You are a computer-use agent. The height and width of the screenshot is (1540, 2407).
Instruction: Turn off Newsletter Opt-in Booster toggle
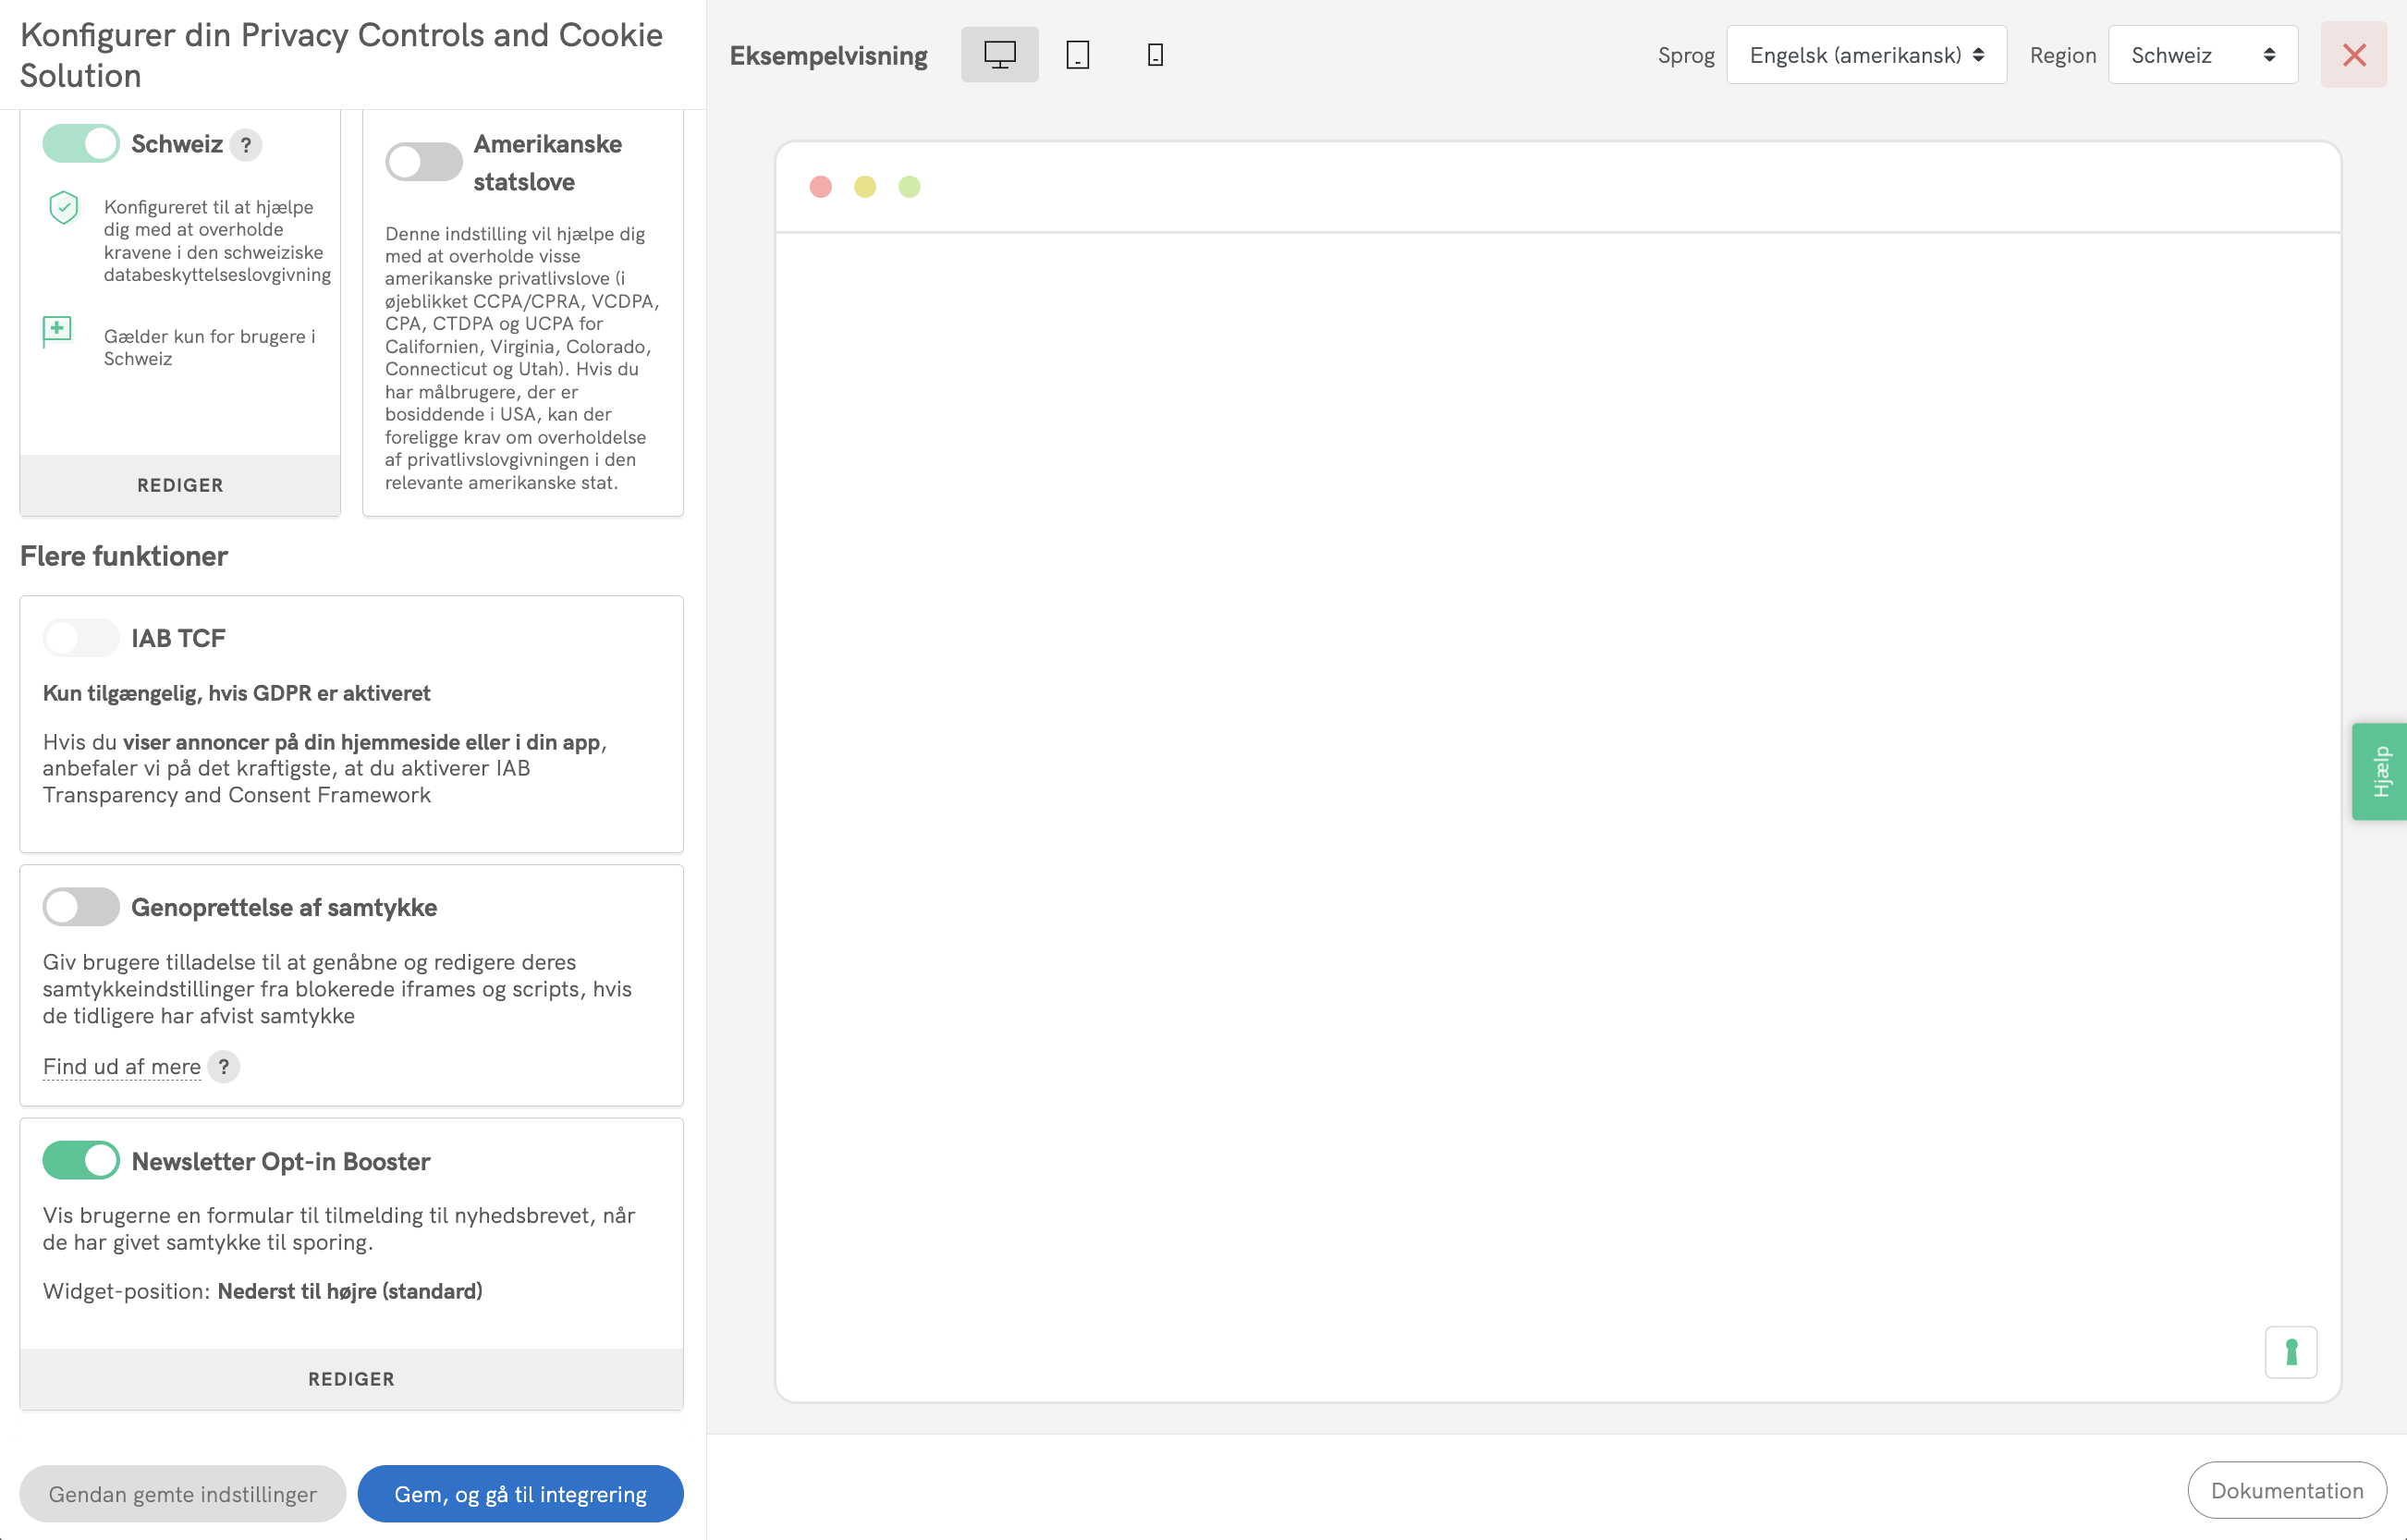(81, 1160)
